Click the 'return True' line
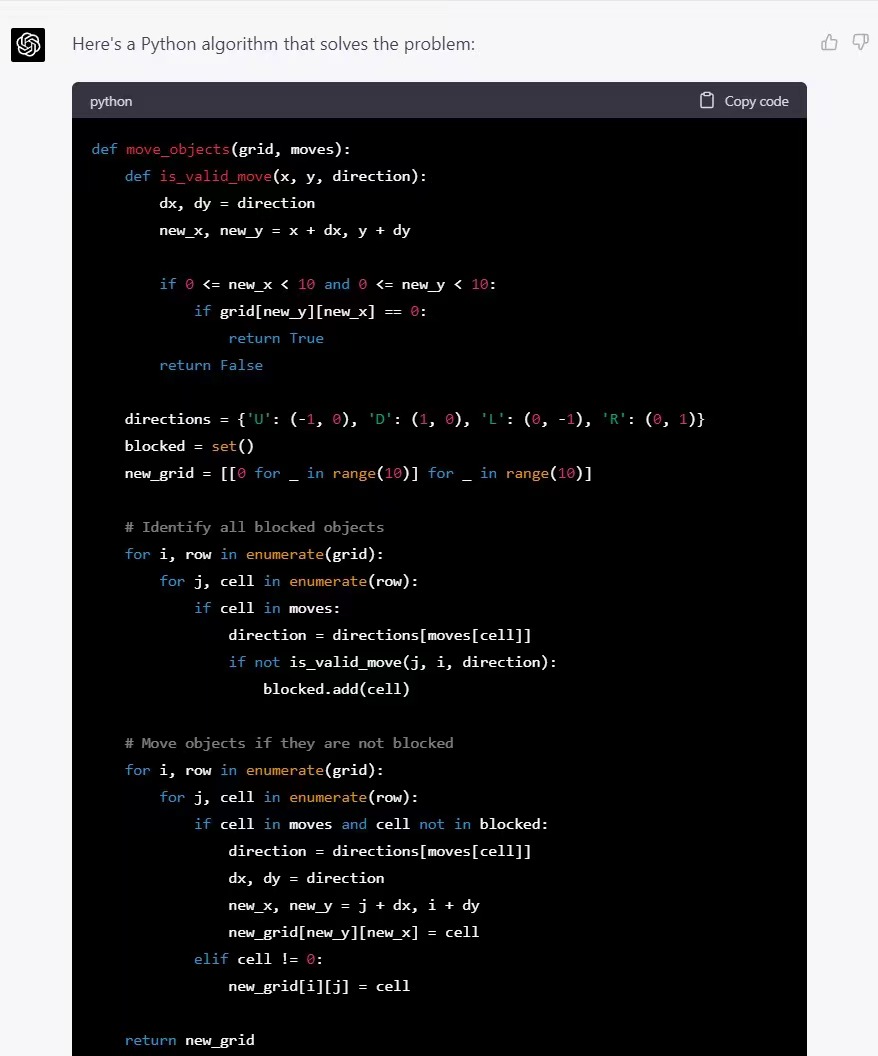The width and height of the screenshot is (878, 1056). coord(276,338)
